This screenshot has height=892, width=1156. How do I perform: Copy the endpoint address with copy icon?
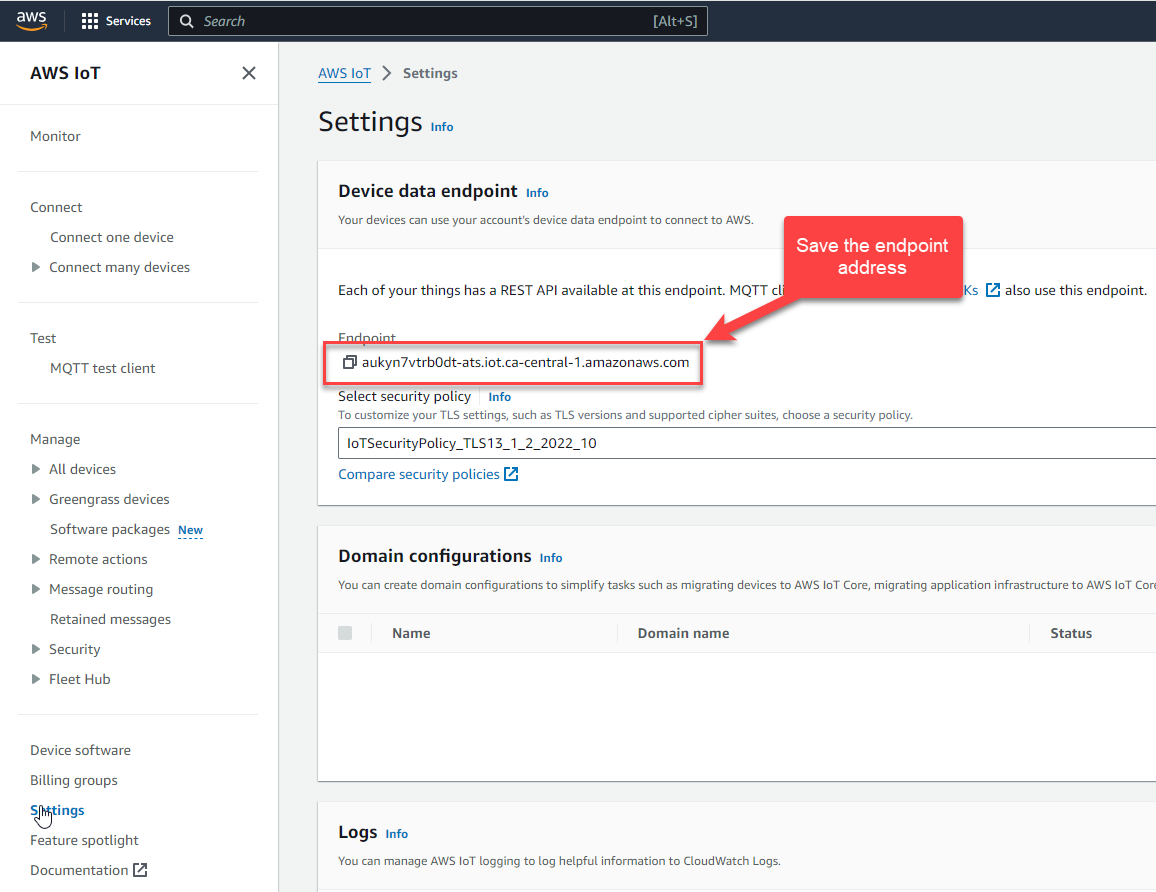[349, 362]
